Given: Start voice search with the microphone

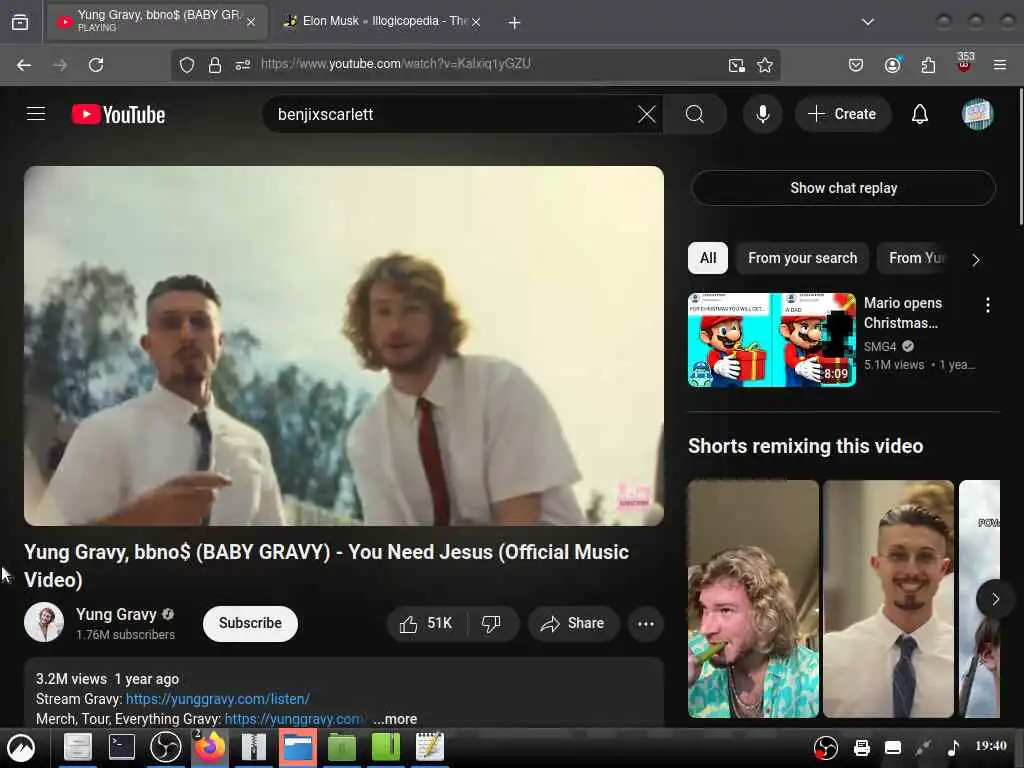Looking at the screenshot, I should [x=762, y=114].
